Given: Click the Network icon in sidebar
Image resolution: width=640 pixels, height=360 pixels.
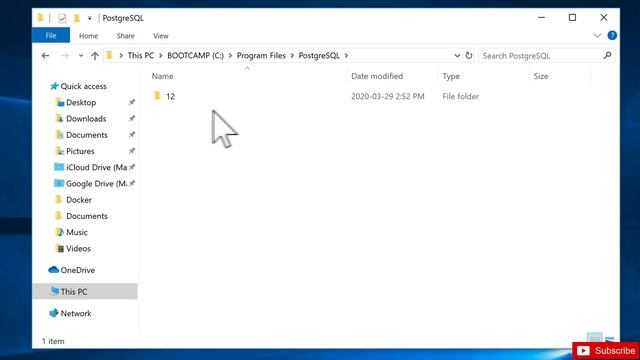Looking at the screenshot, I should pos(53,313).
